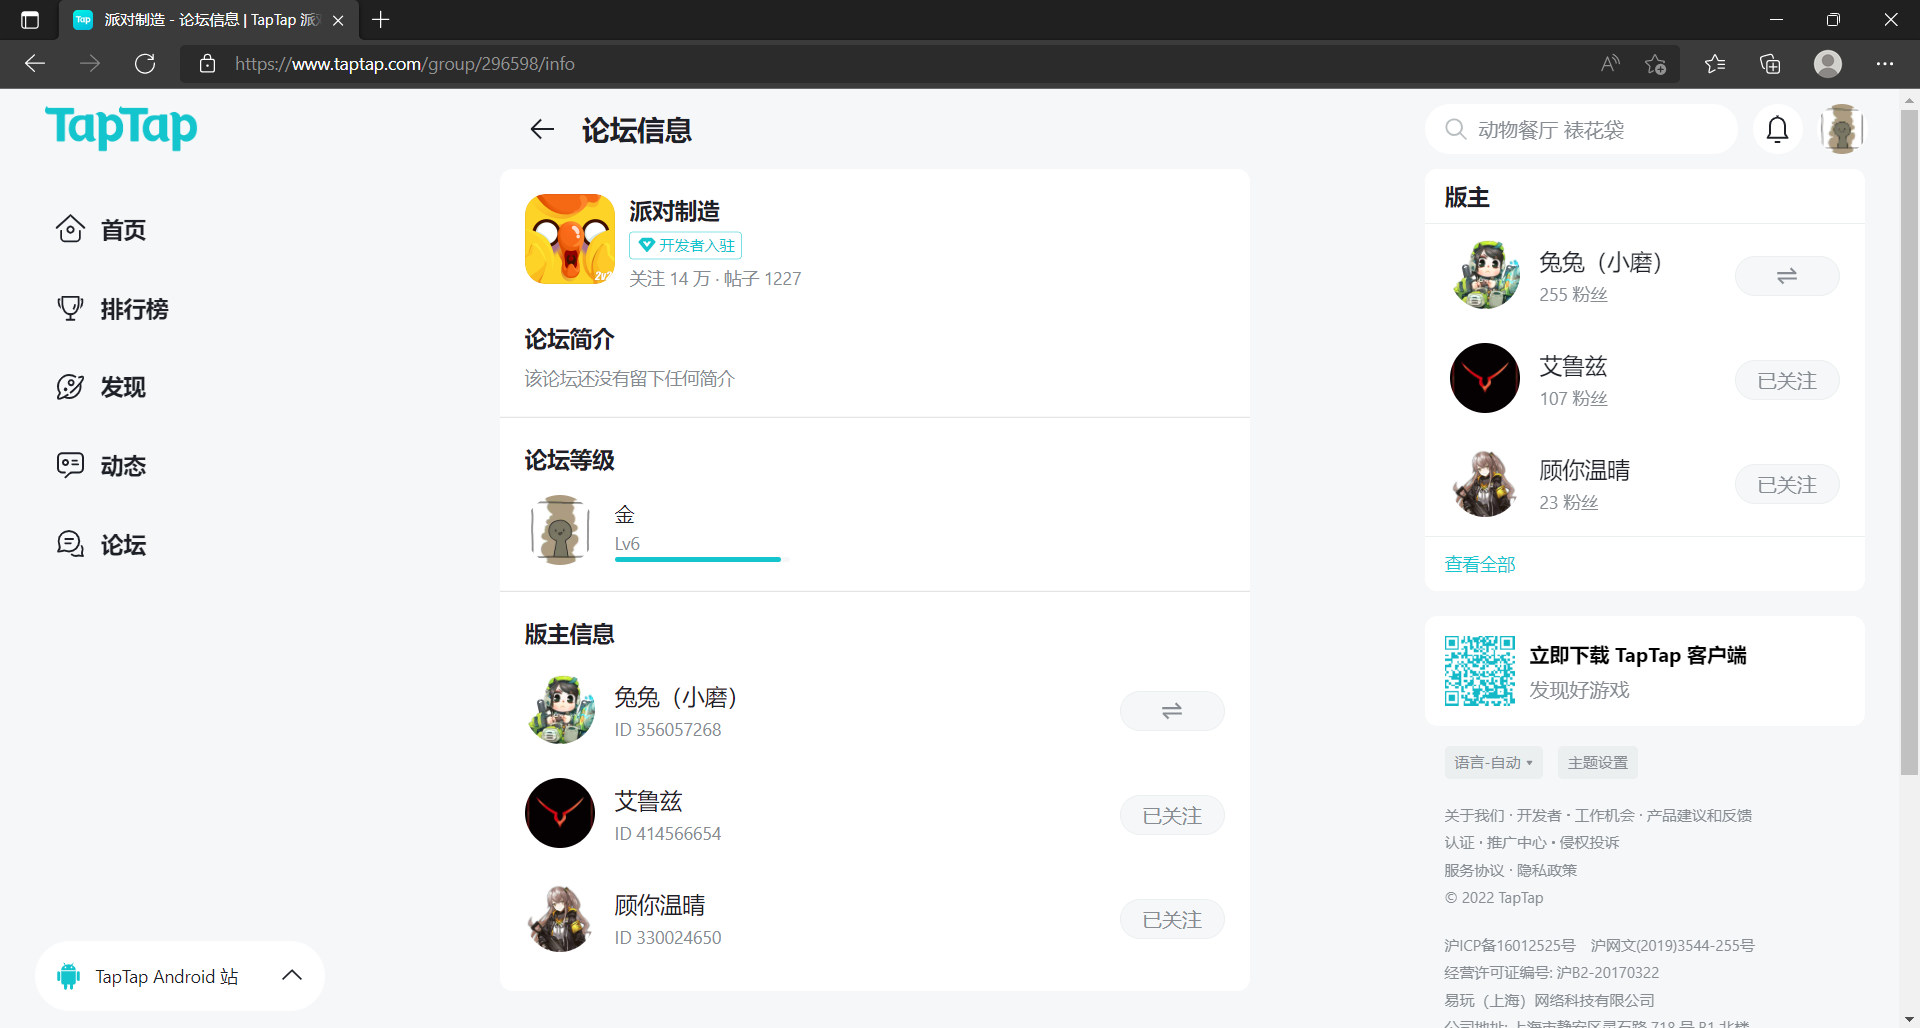Open a new browser tab
This screenshot has height=1028, width=1920.
(381, 20)
